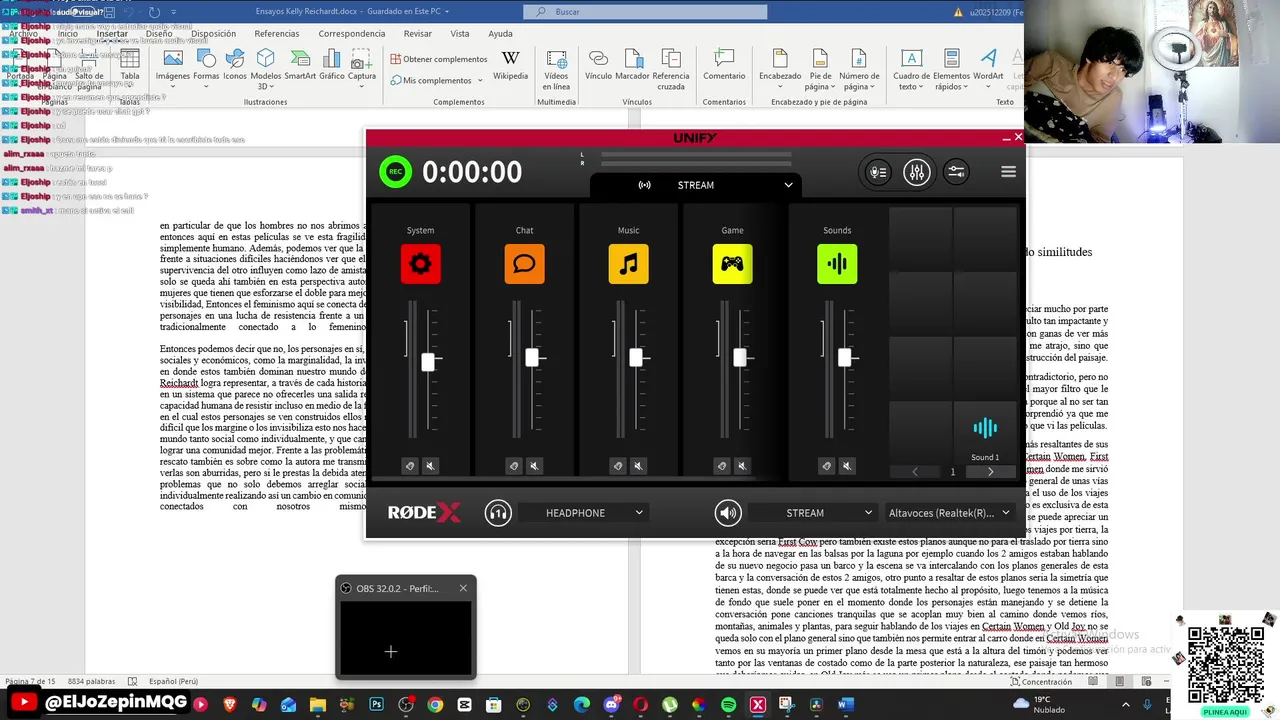Open the Altavoces (Realtek) device dropdown
This screenshot has height=720, width=1280.
click(x=949, y=513)
